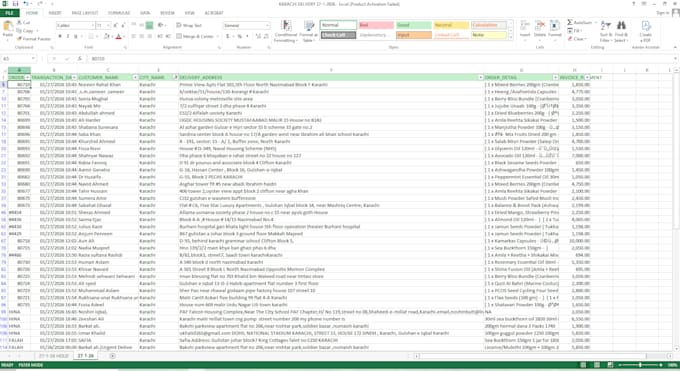
Task: Save the workbook via Quick Access icon
Action: pyautogui.click(x=16, y=4)
